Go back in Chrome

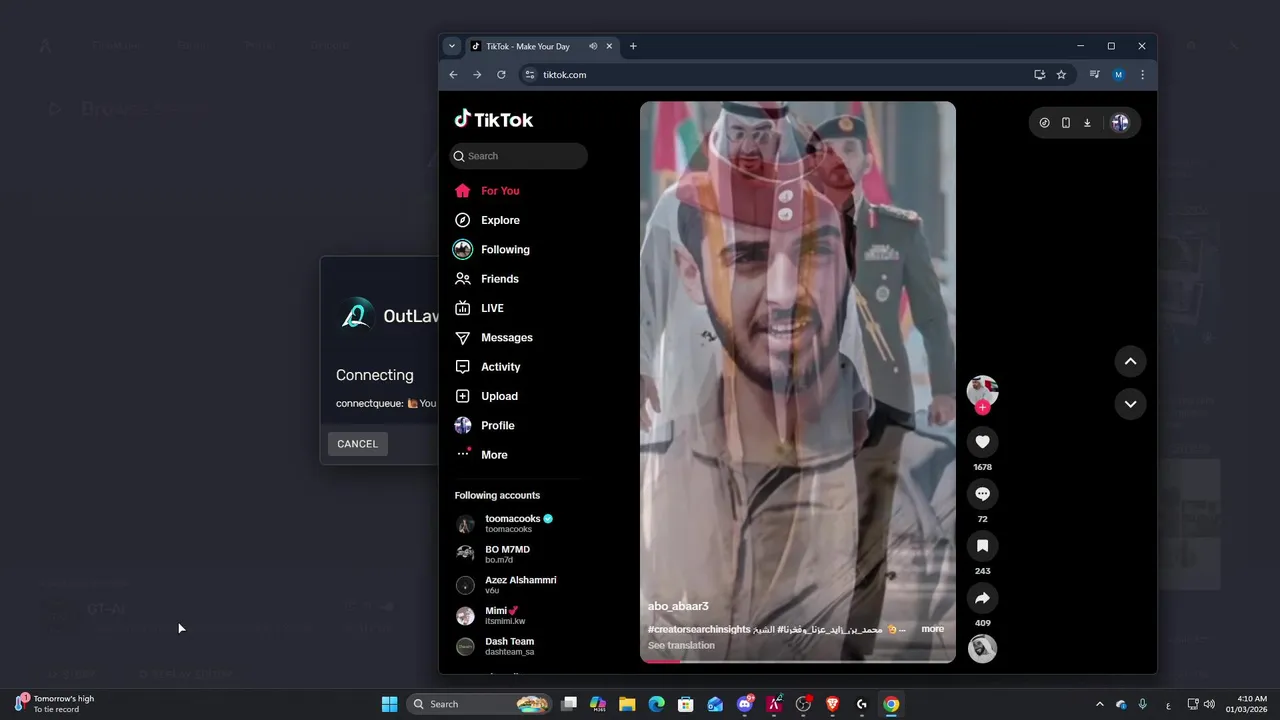[x=453, y=75]
